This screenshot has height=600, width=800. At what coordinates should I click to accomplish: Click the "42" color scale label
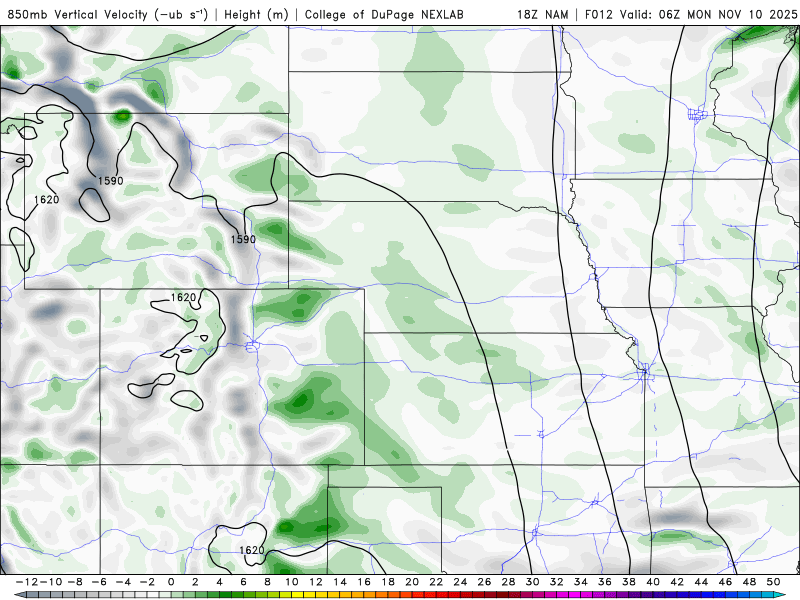coord(677,582)
